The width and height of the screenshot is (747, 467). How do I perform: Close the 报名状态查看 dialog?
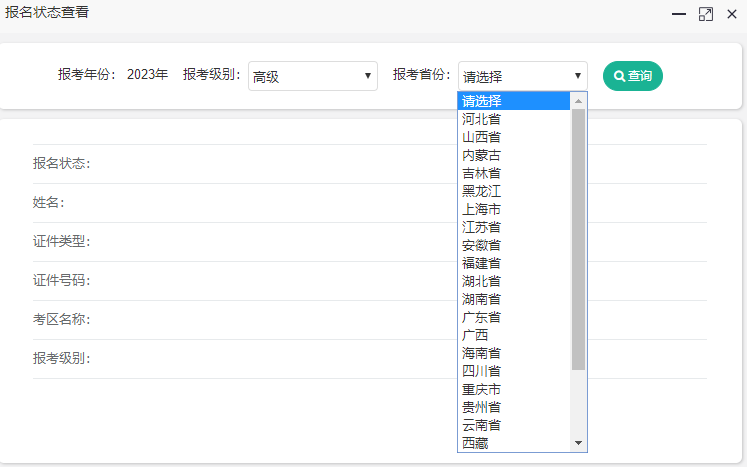coord(731,14)
